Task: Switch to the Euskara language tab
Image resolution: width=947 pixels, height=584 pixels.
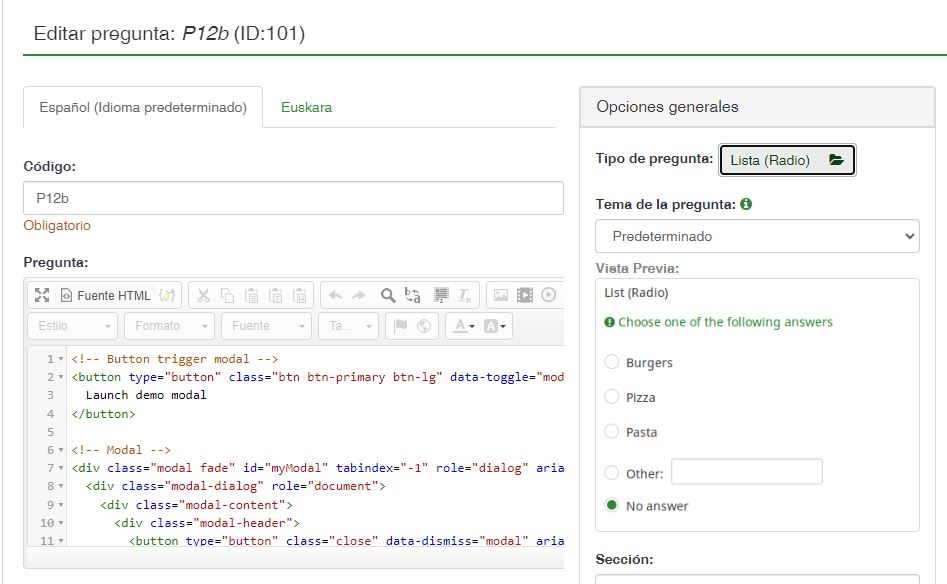Action: [x=306, y=107]
